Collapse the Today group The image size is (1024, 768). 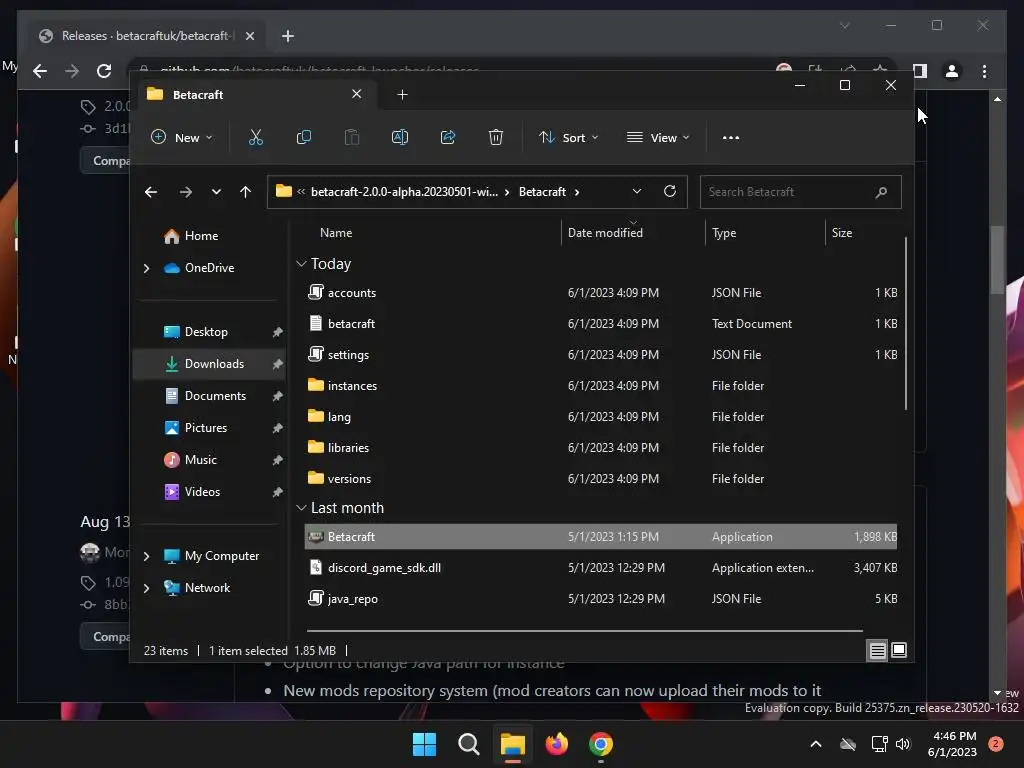tap(301, 264)
